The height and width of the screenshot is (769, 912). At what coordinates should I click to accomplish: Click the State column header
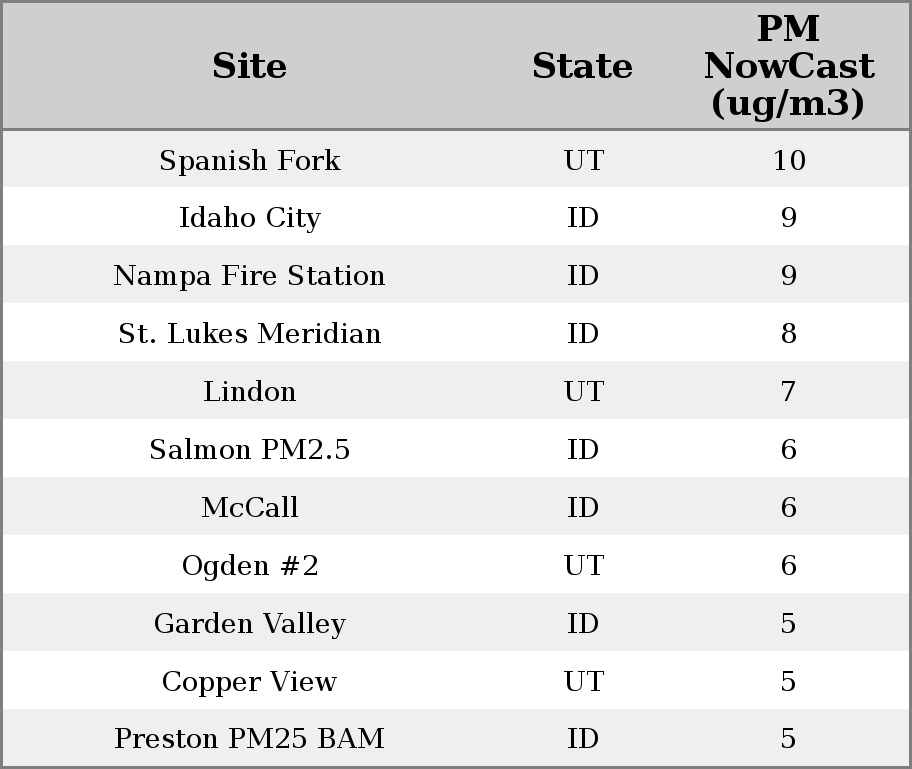coord(582,66)
